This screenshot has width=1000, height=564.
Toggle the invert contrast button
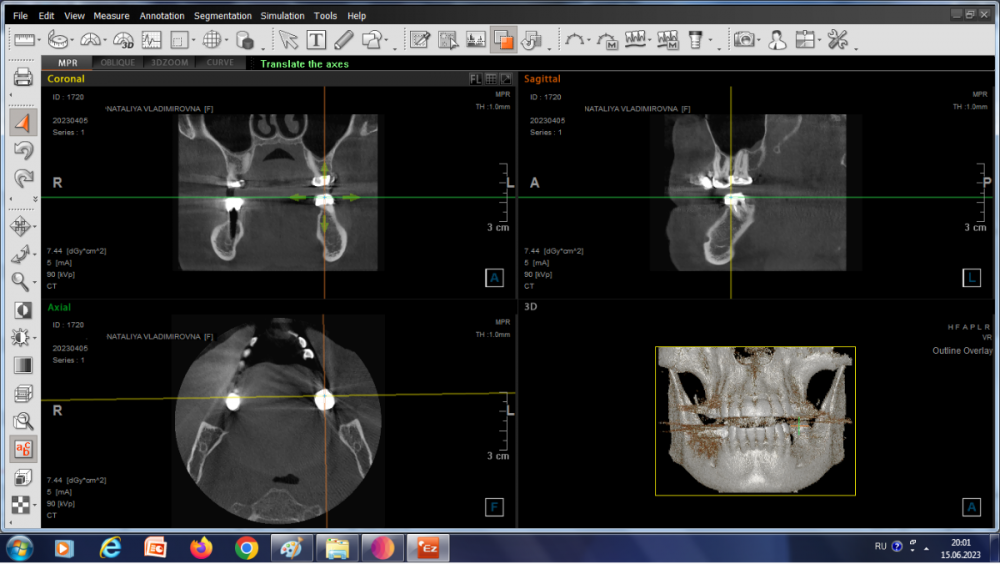(22, 310)
